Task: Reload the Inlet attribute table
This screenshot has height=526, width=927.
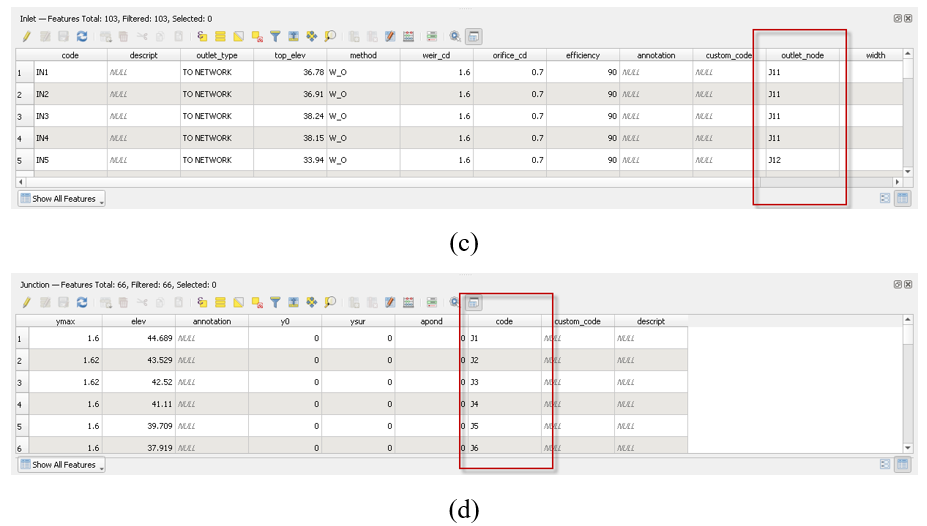Action: coord(81,36)
